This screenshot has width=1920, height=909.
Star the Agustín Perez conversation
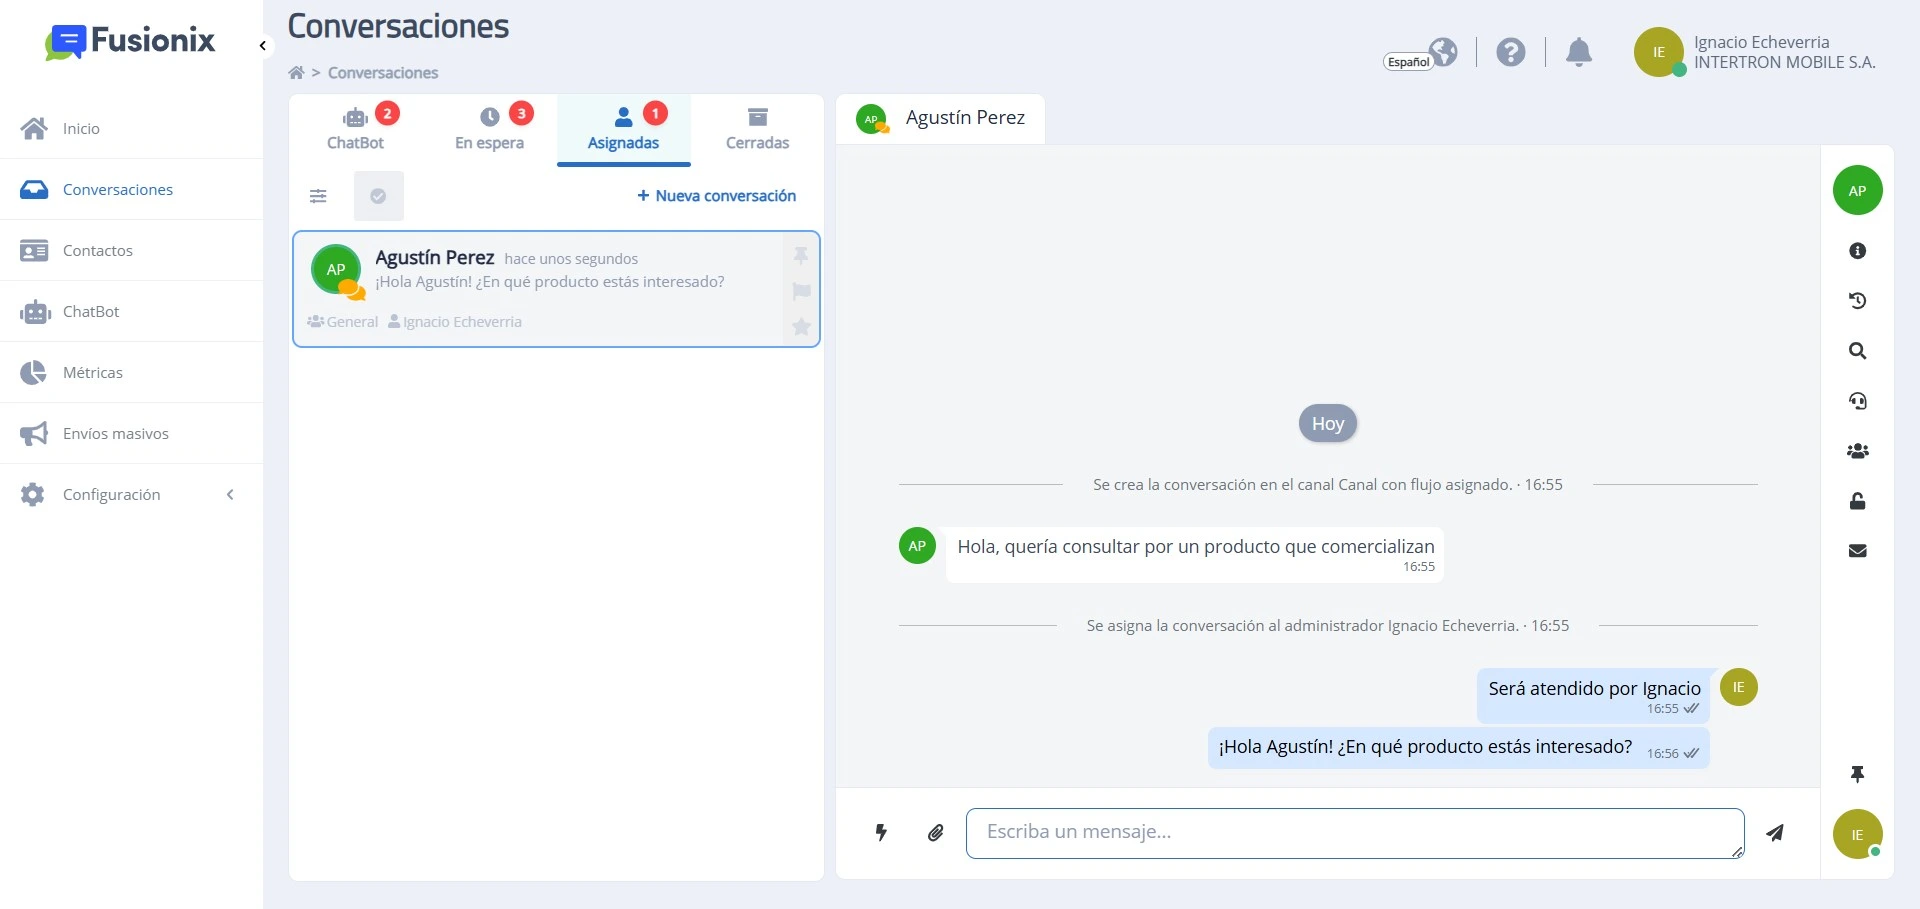(x=801, y=327)
